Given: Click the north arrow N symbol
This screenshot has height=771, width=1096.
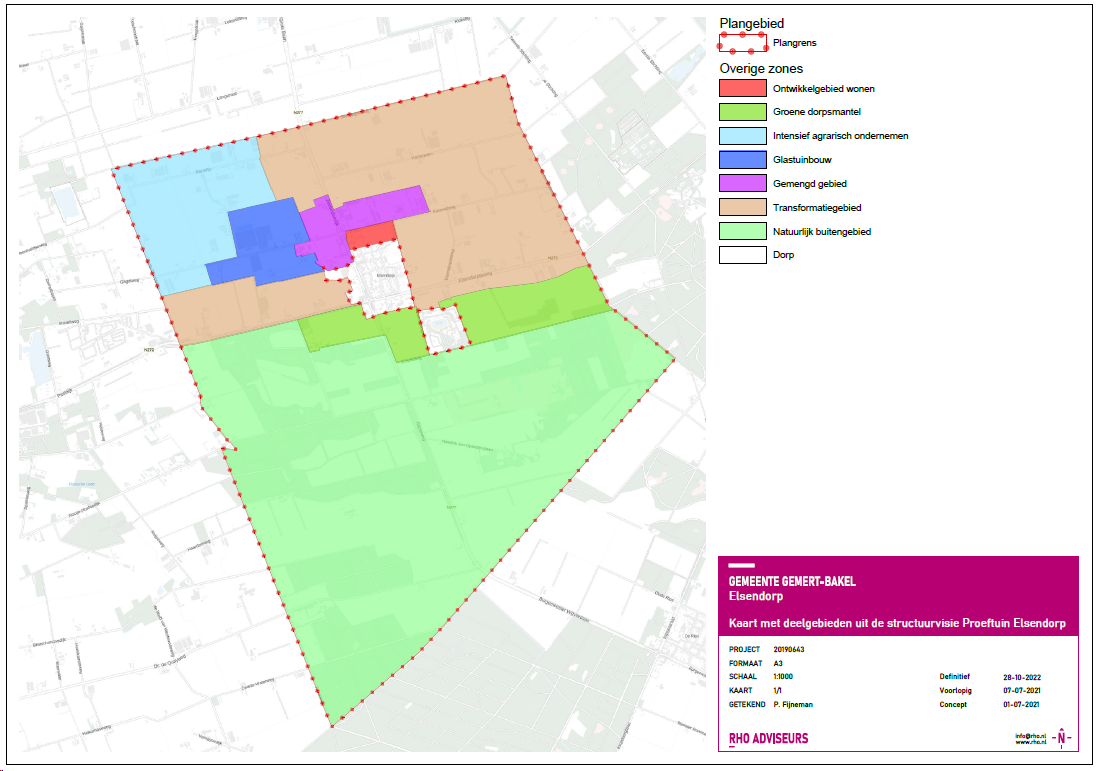Looking at the screenshot, I should click(1061, 737).
